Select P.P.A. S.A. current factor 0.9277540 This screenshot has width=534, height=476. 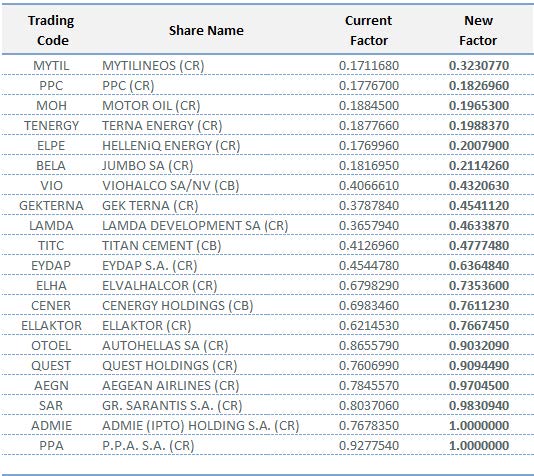click(369, 446)
